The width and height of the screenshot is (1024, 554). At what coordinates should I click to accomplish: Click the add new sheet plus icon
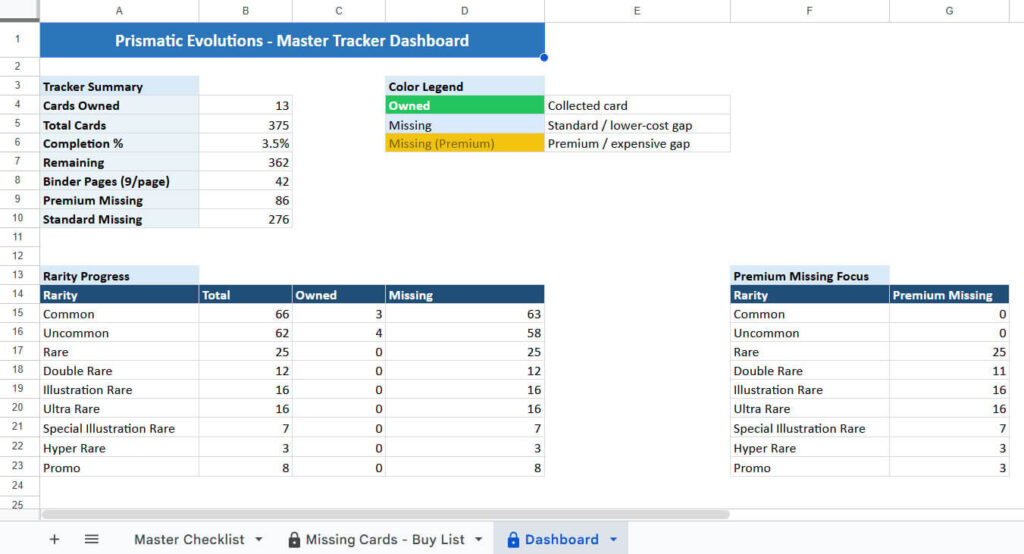coord(54,539)
